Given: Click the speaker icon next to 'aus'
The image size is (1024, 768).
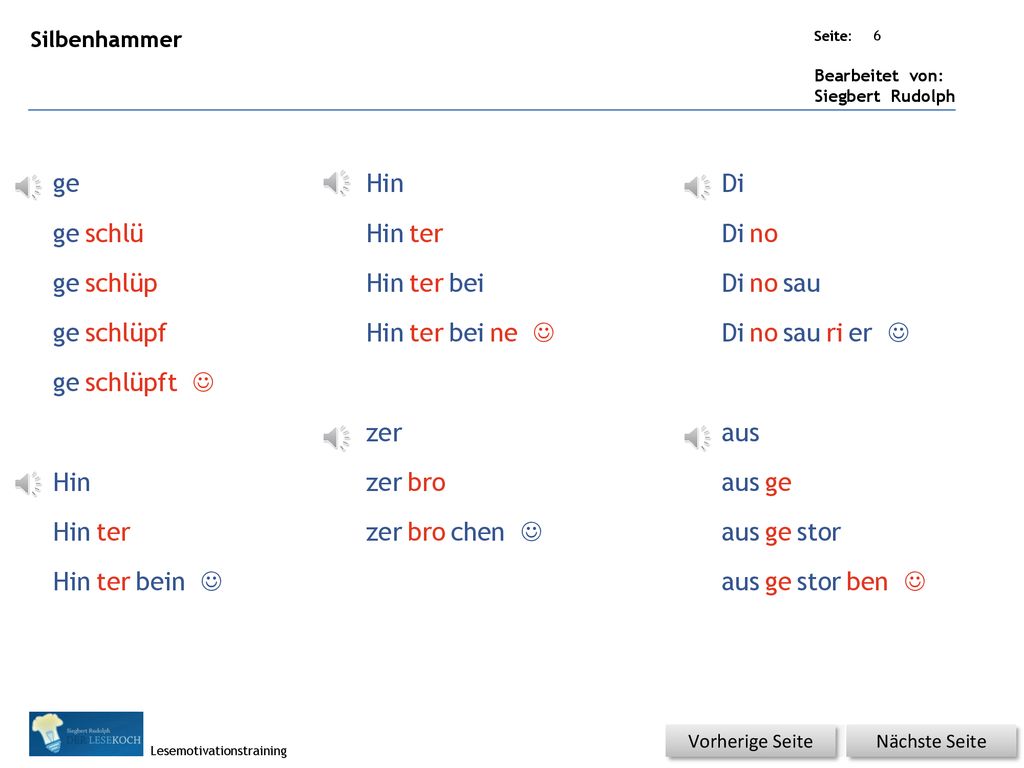Looking at the screenshot, I should (x=697, y=437).
